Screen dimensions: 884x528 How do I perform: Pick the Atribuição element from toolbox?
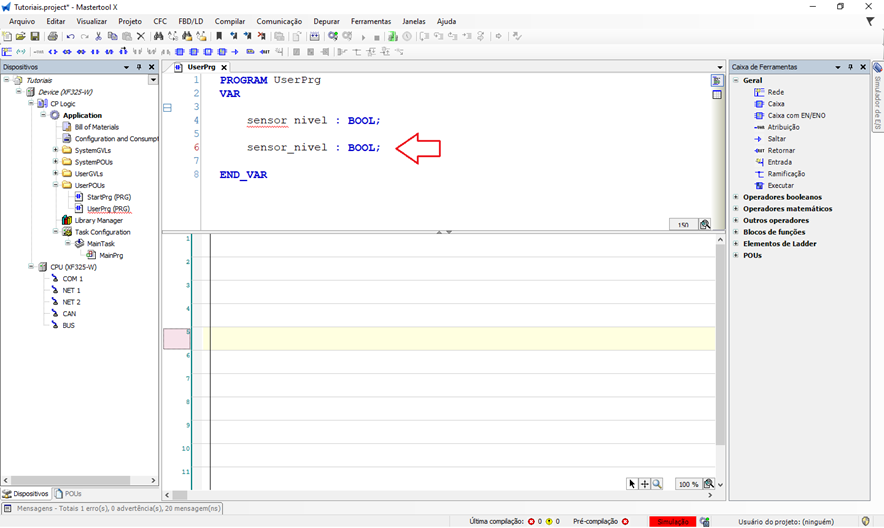tap(783, 127)
